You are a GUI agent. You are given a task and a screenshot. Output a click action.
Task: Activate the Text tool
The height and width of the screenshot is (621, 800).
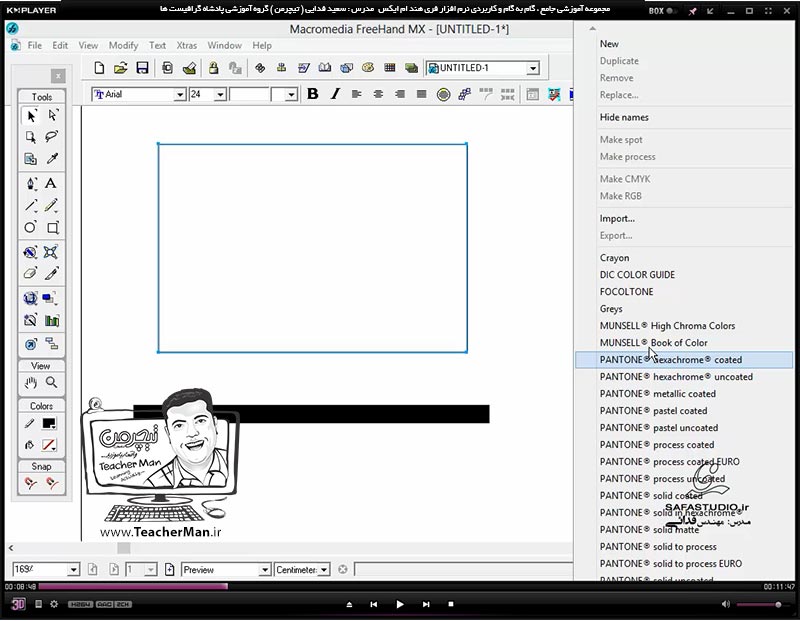click(51, 183)
